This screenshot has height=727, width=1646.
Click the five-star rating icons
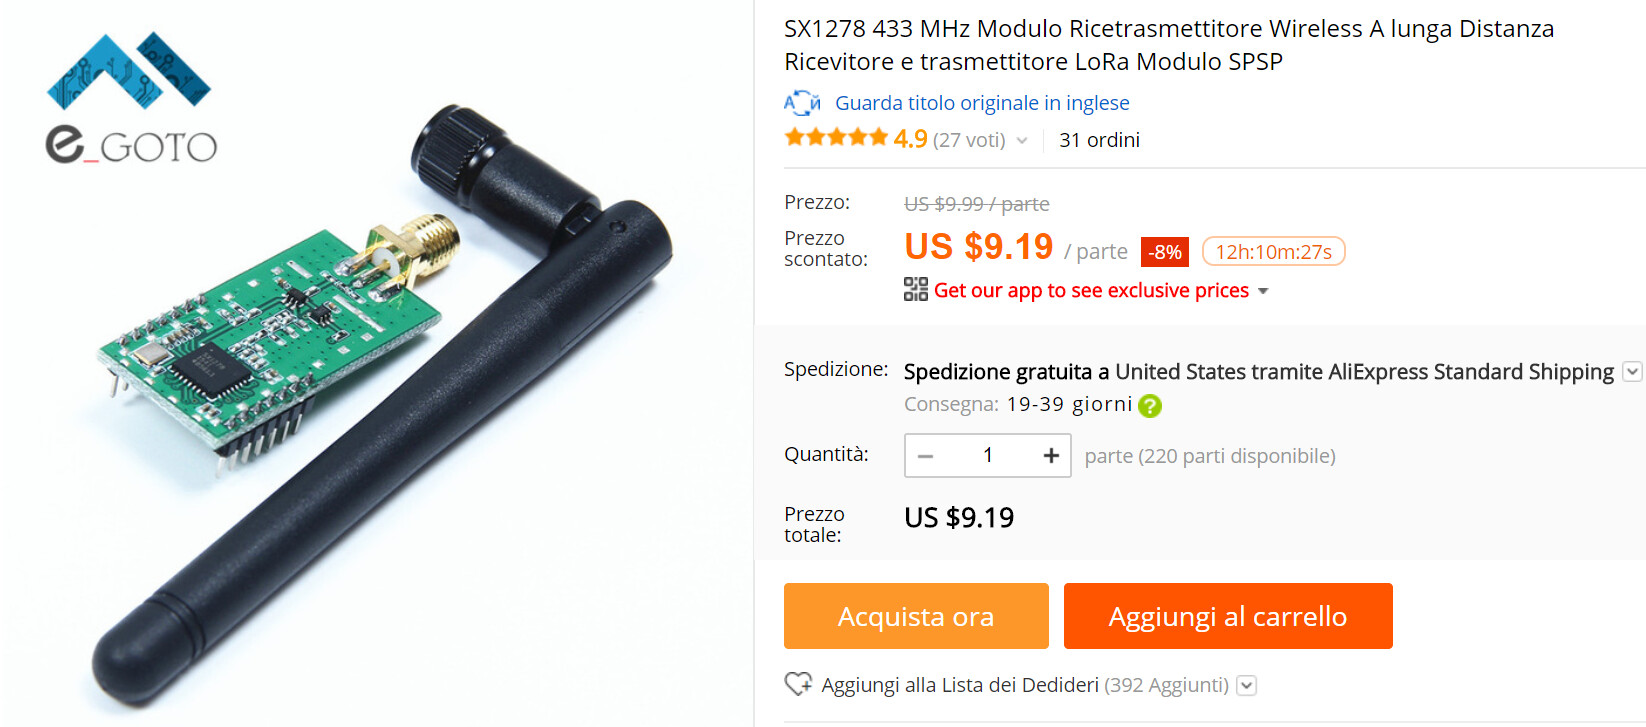(x=836, y=138)
